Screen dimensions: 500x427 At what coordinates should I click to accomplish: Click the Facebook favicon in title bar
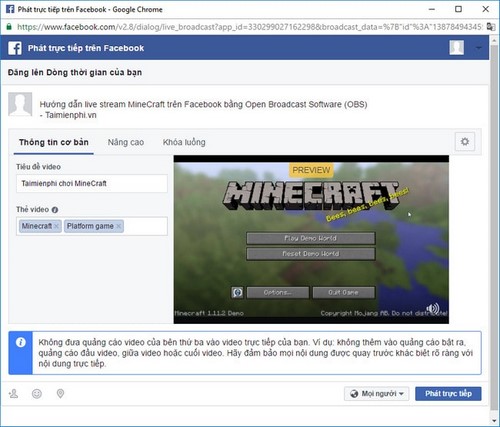tap(10, 9)
